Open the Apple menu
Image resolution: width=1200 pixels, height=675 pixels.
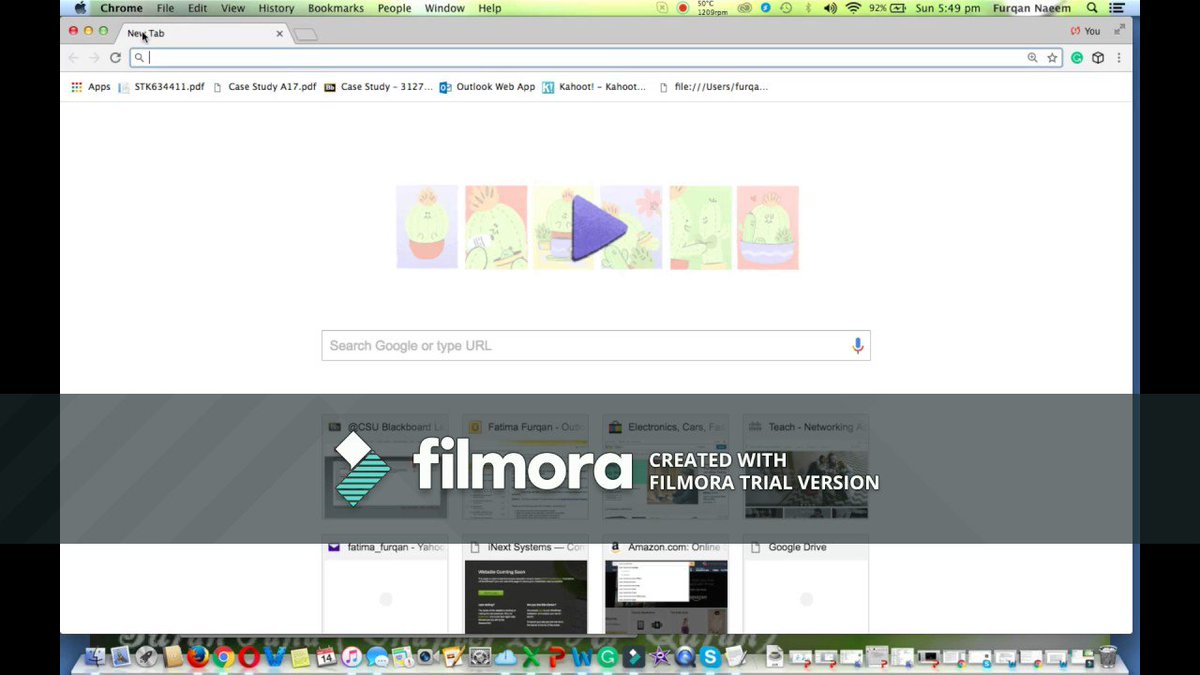[80, 8]
